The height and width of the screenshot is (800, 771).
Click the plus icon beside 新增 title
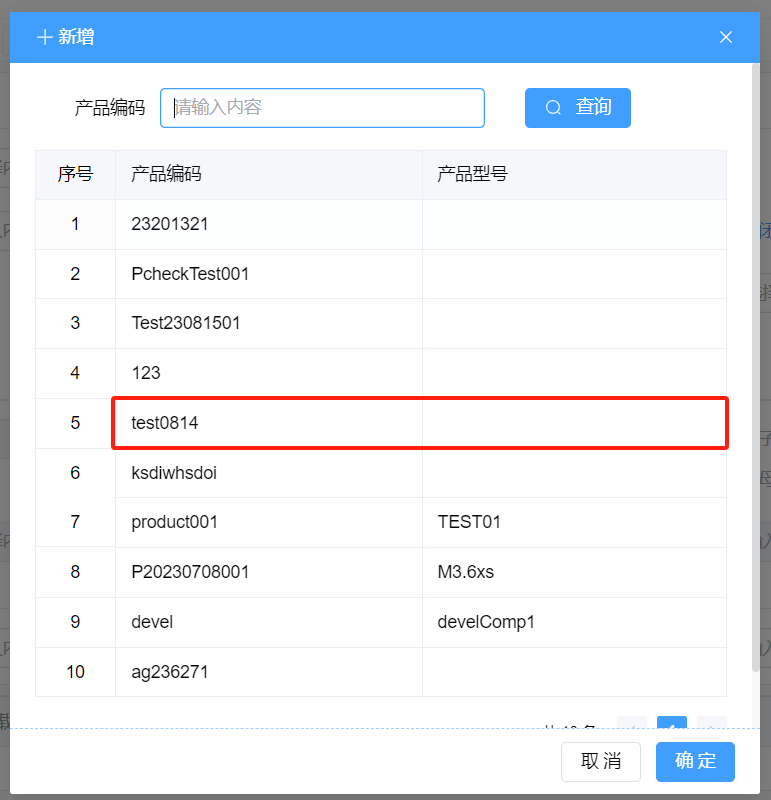pos(44,37)
